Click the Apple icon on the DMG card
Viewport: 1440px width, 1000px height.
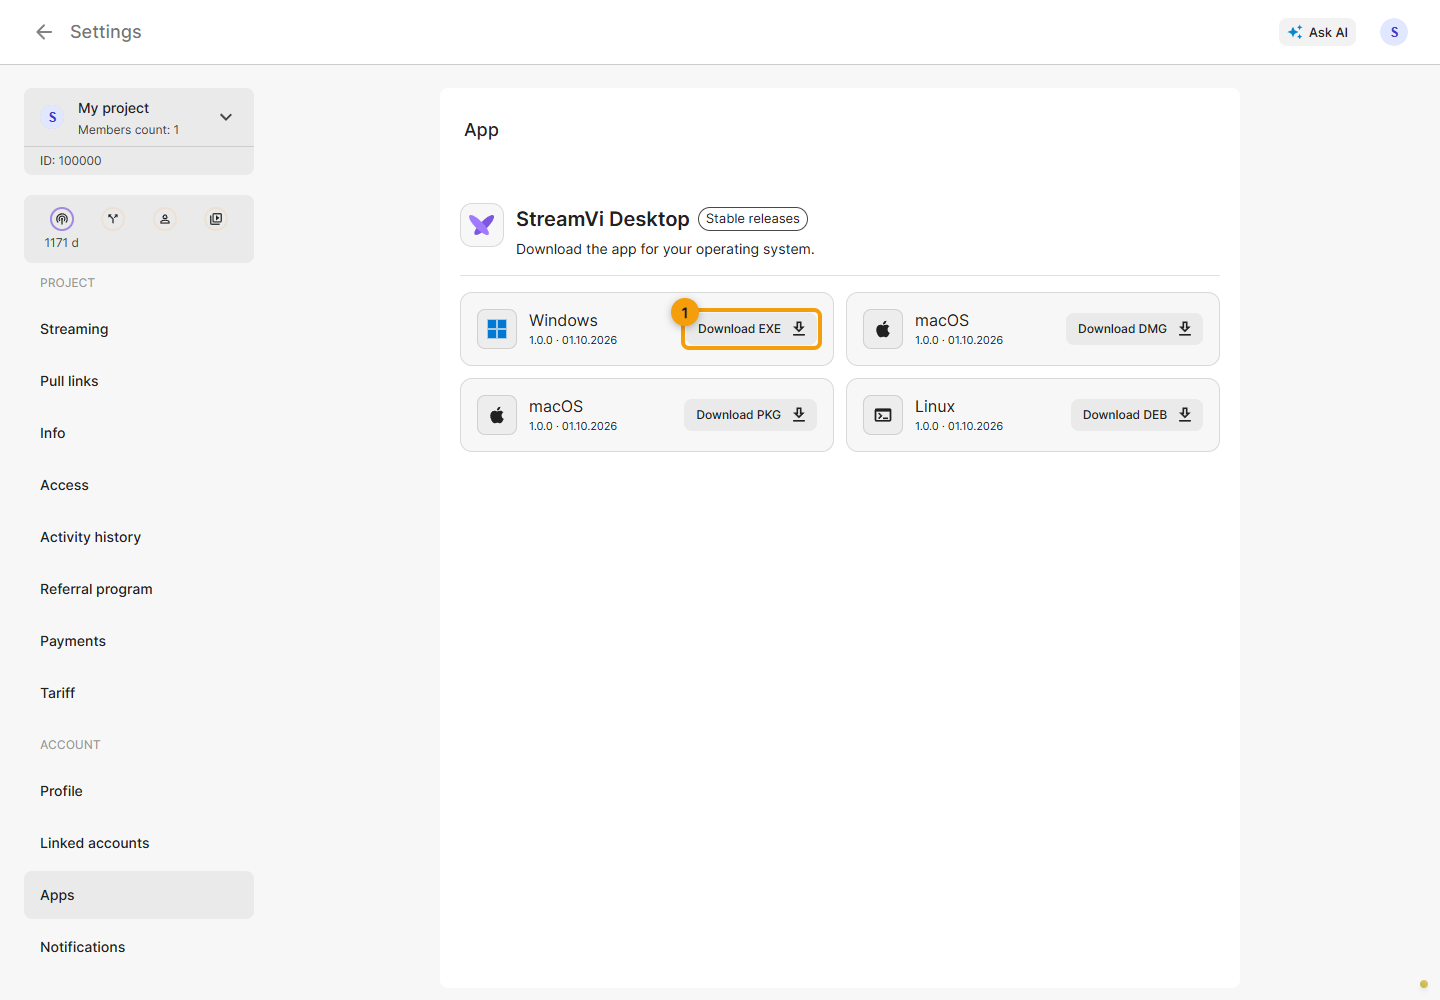[x=883, y=329]
